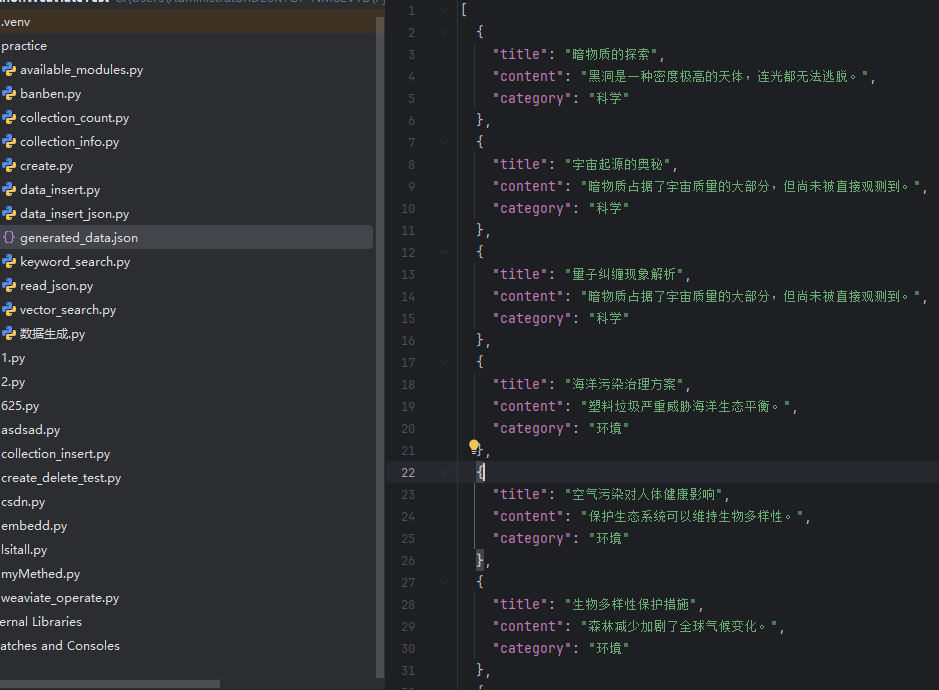This screenshot has width=939, height=690.
Task: Select the practice folder in the project tree
Action: pyautogui.click(x=24, y=45)
